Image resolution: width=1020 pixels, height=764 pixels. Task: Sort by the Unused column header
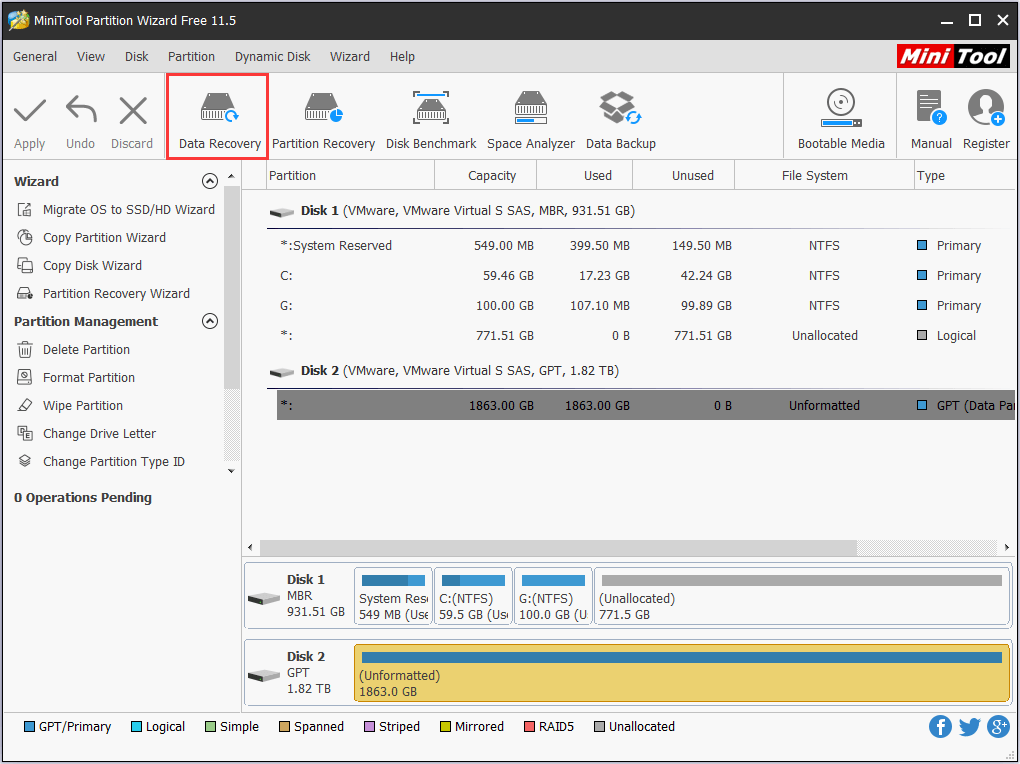[684, 176]
